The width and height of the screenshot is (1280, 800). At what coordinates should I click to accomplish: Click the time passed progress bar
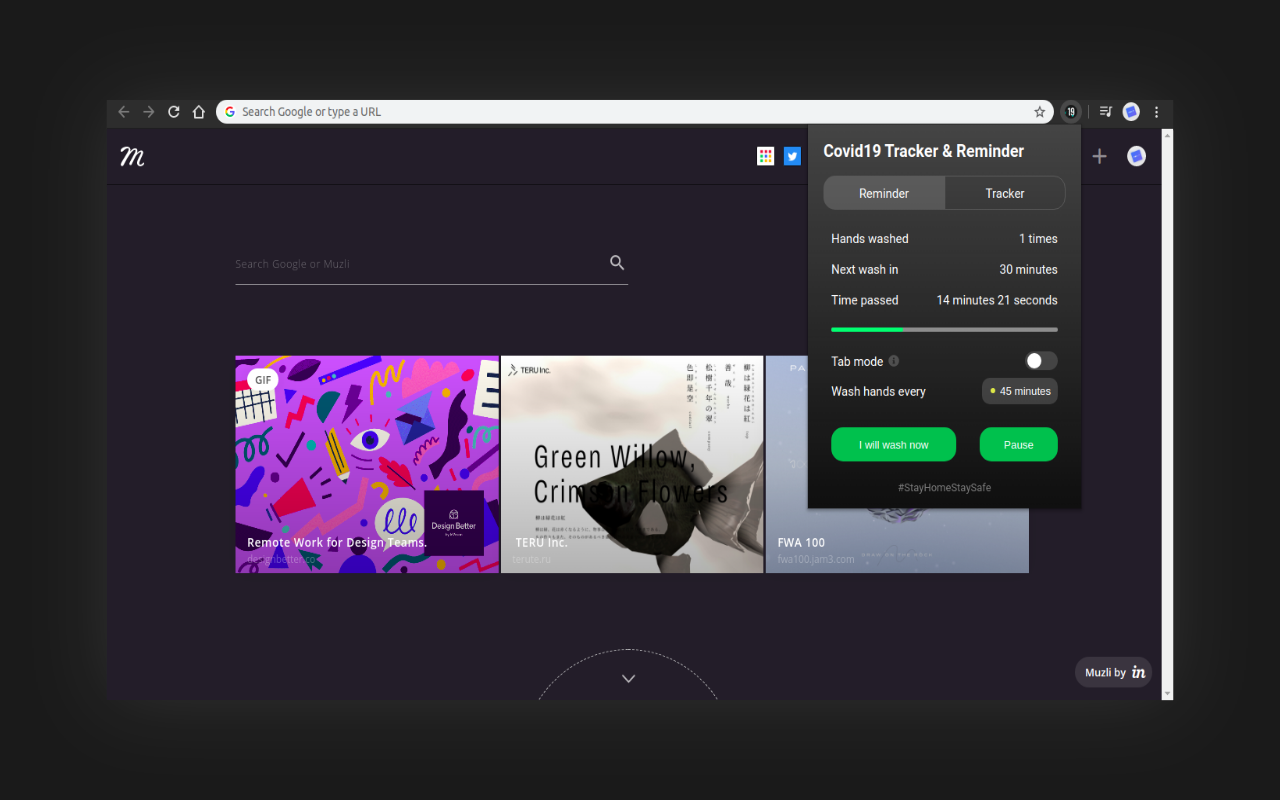(944, 329)
